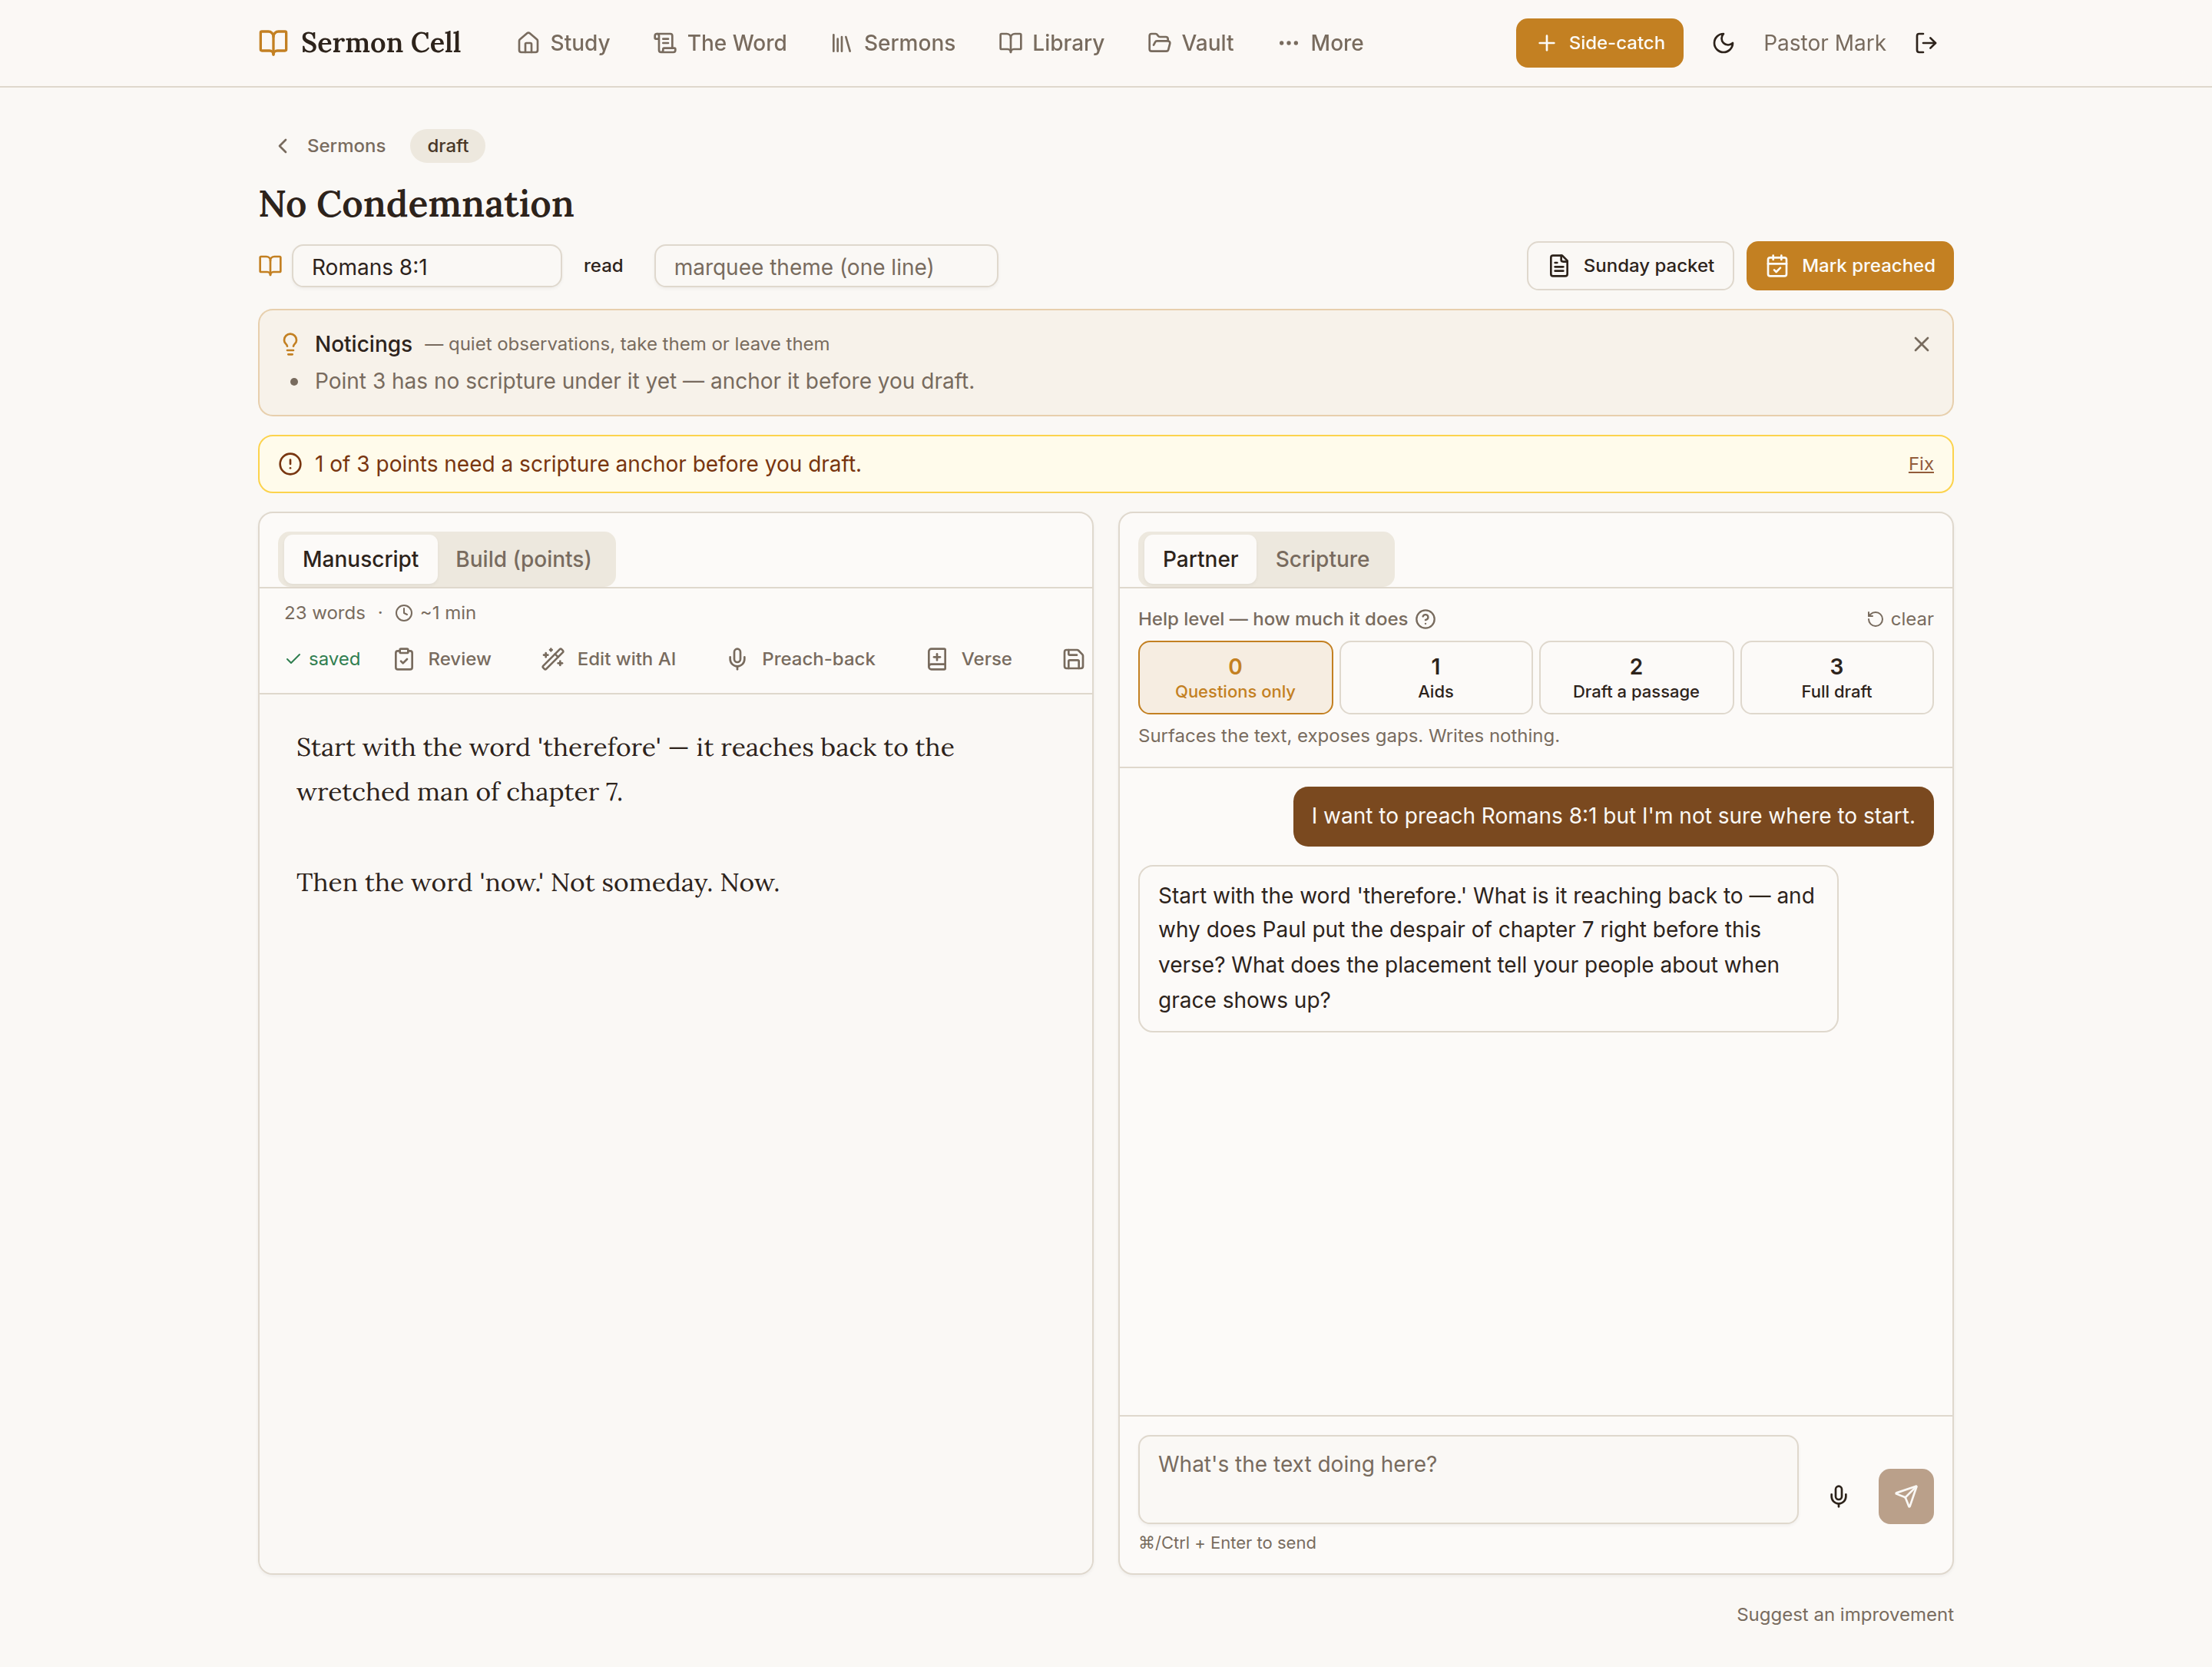The width and height of the screenshot is (2212, 1667).
Task: Click the Side-catch button
Action: 1599,43
